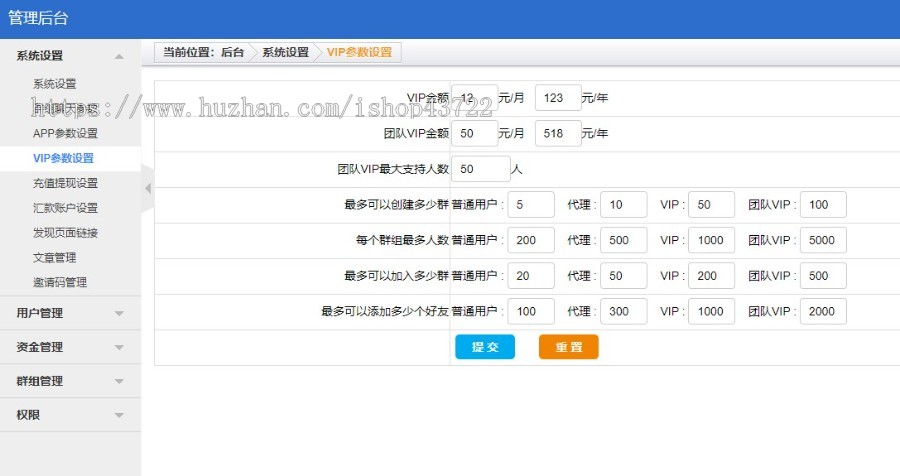Expand the 群组管理 sidebar section
900x476 pixels.
point(70,381)
